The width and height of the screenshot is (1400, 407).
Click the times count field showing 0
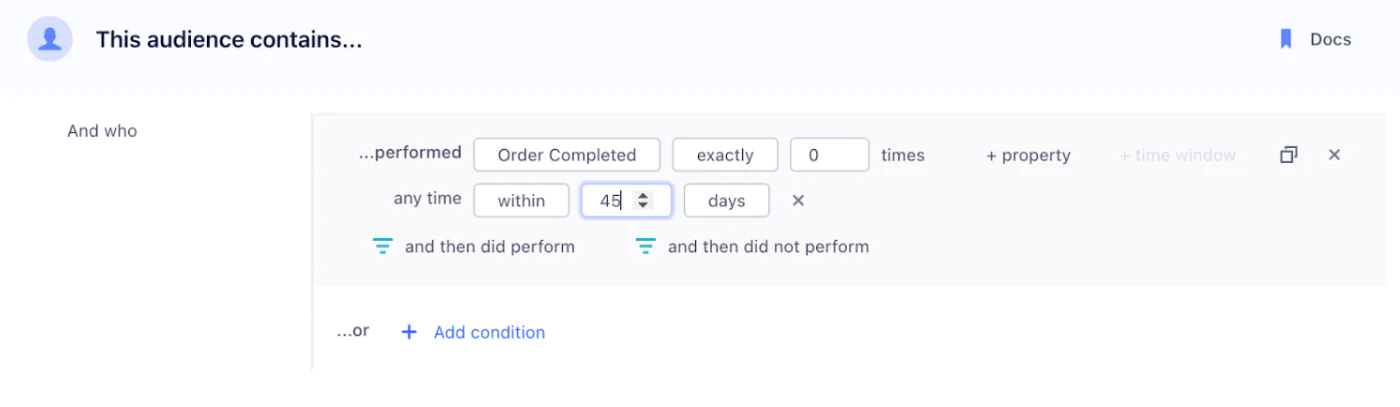point(829,155)
